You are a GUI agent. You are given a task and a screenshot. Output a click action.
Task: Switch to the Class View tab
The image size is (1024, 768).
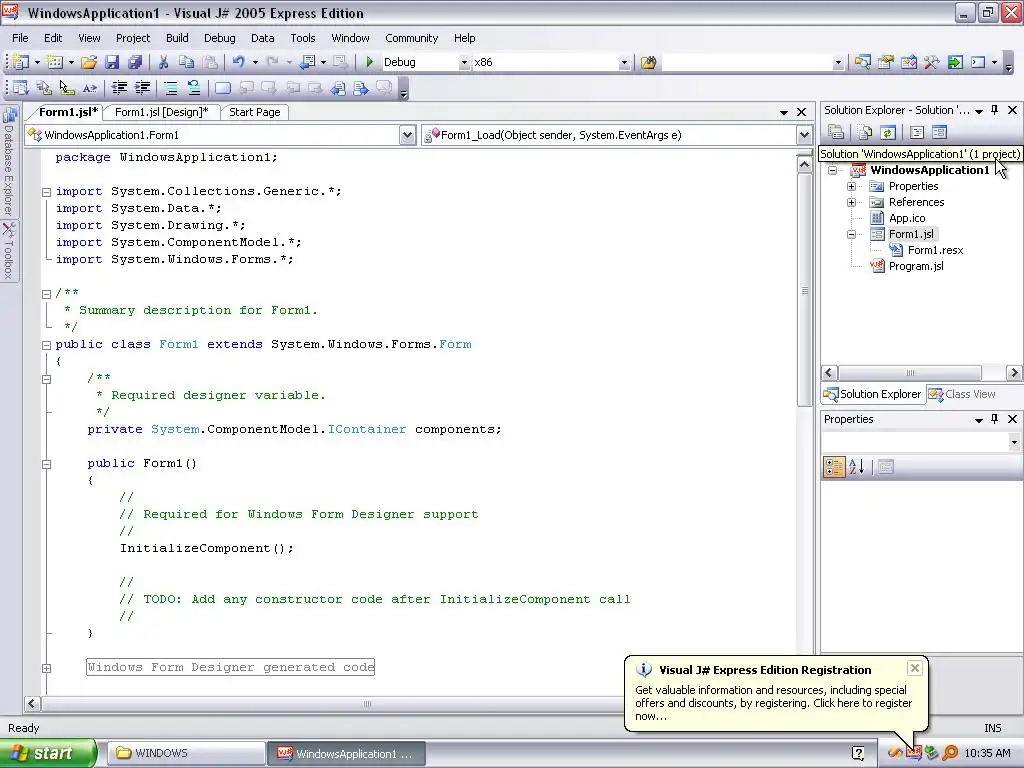(963, 394)
